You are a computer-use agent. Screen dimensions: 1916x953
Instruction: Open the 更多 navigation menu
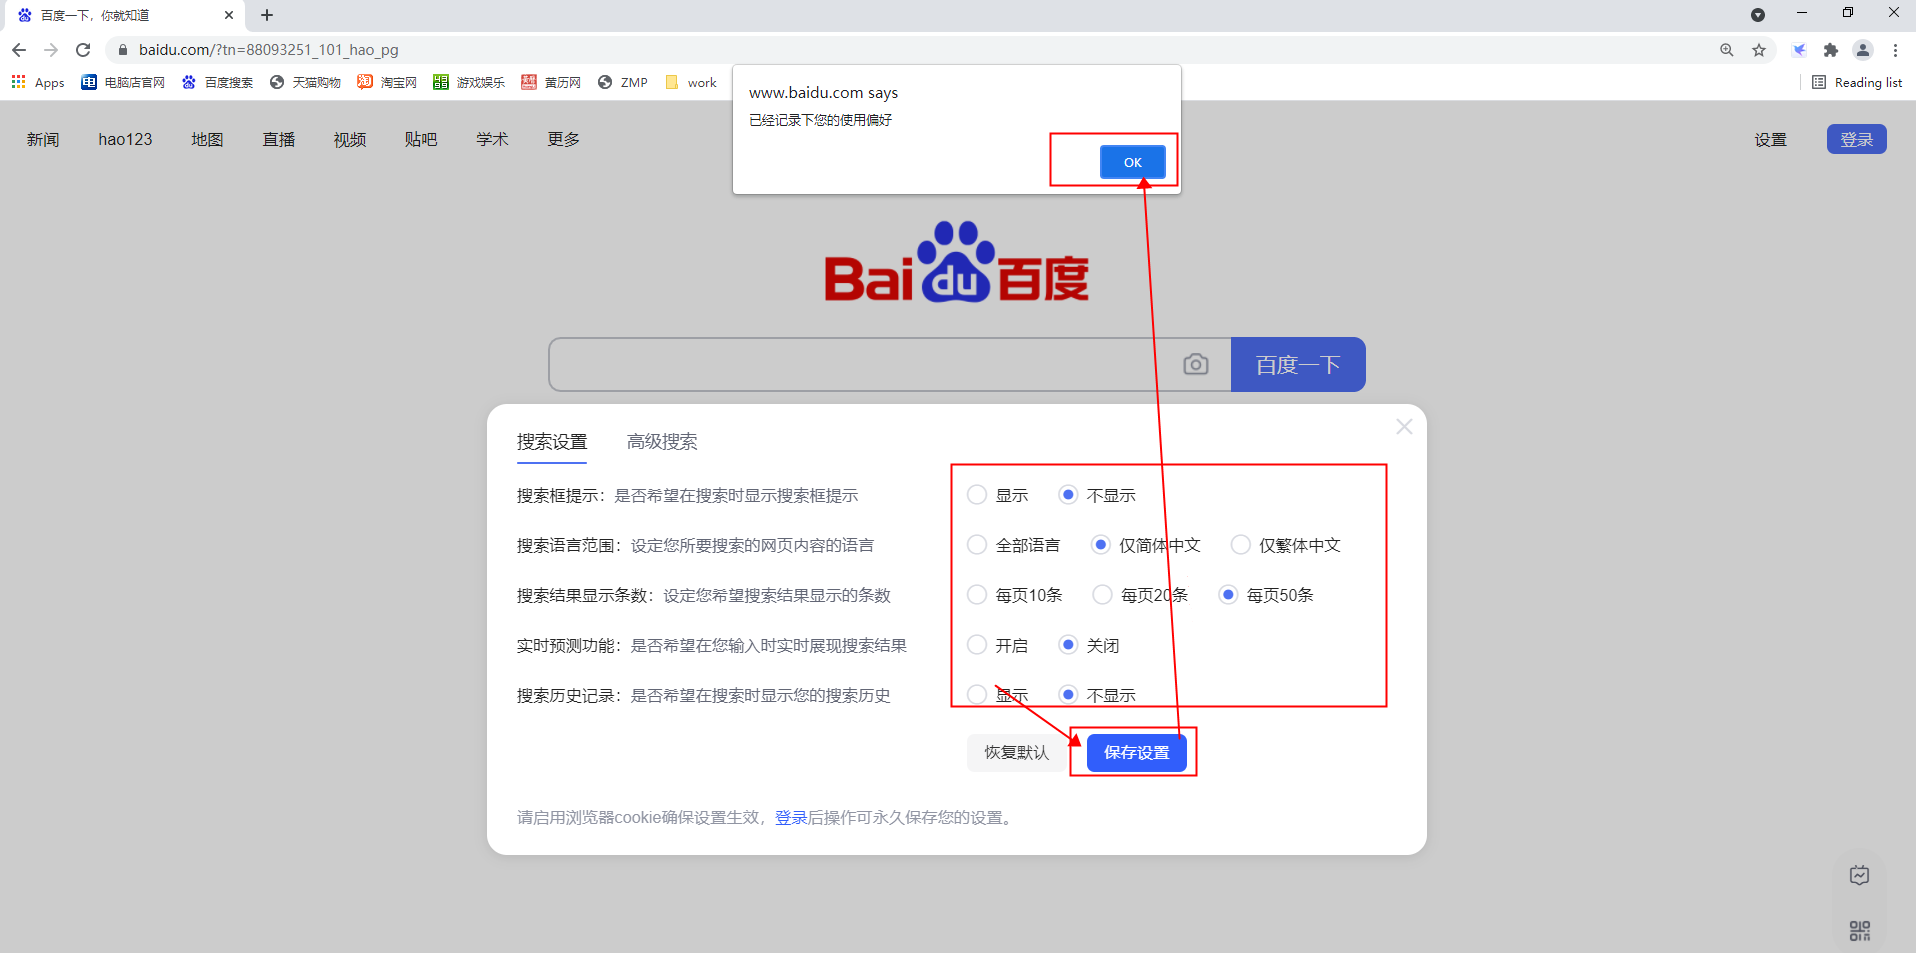564,139
